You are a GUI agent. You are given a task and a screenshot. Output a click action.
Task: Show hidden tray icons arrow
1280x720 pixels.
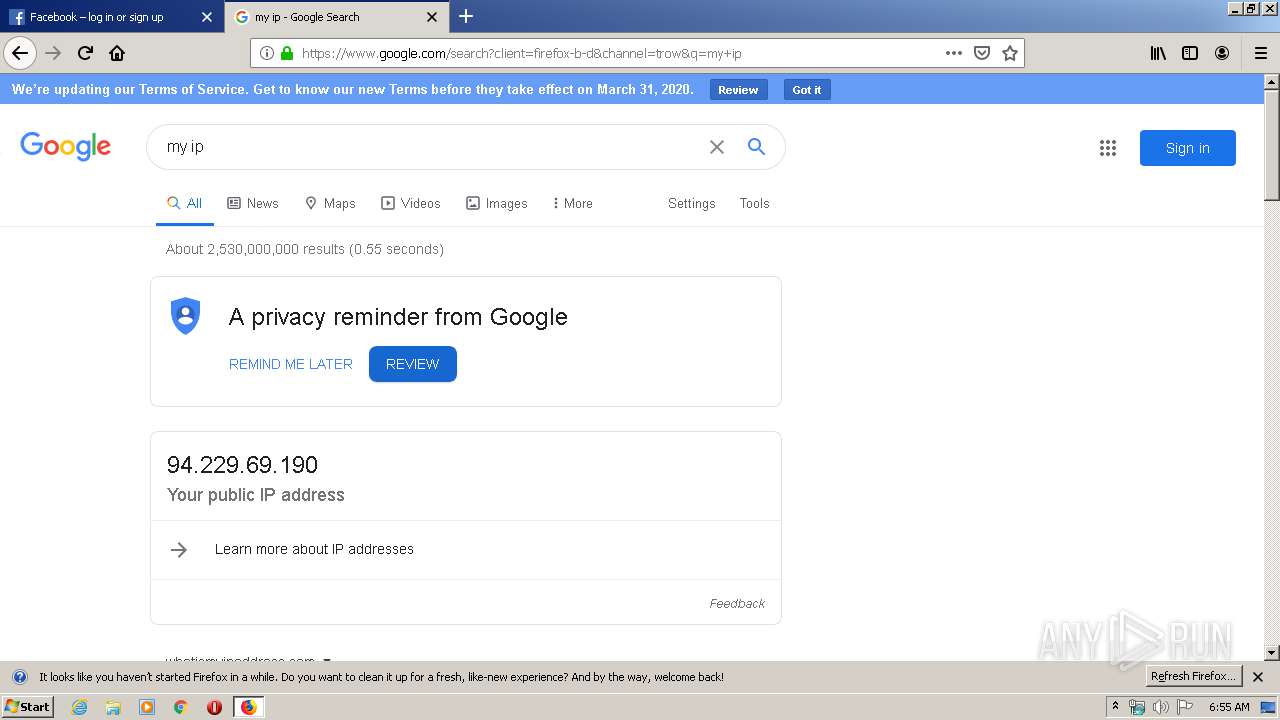tap(1115, 707)
